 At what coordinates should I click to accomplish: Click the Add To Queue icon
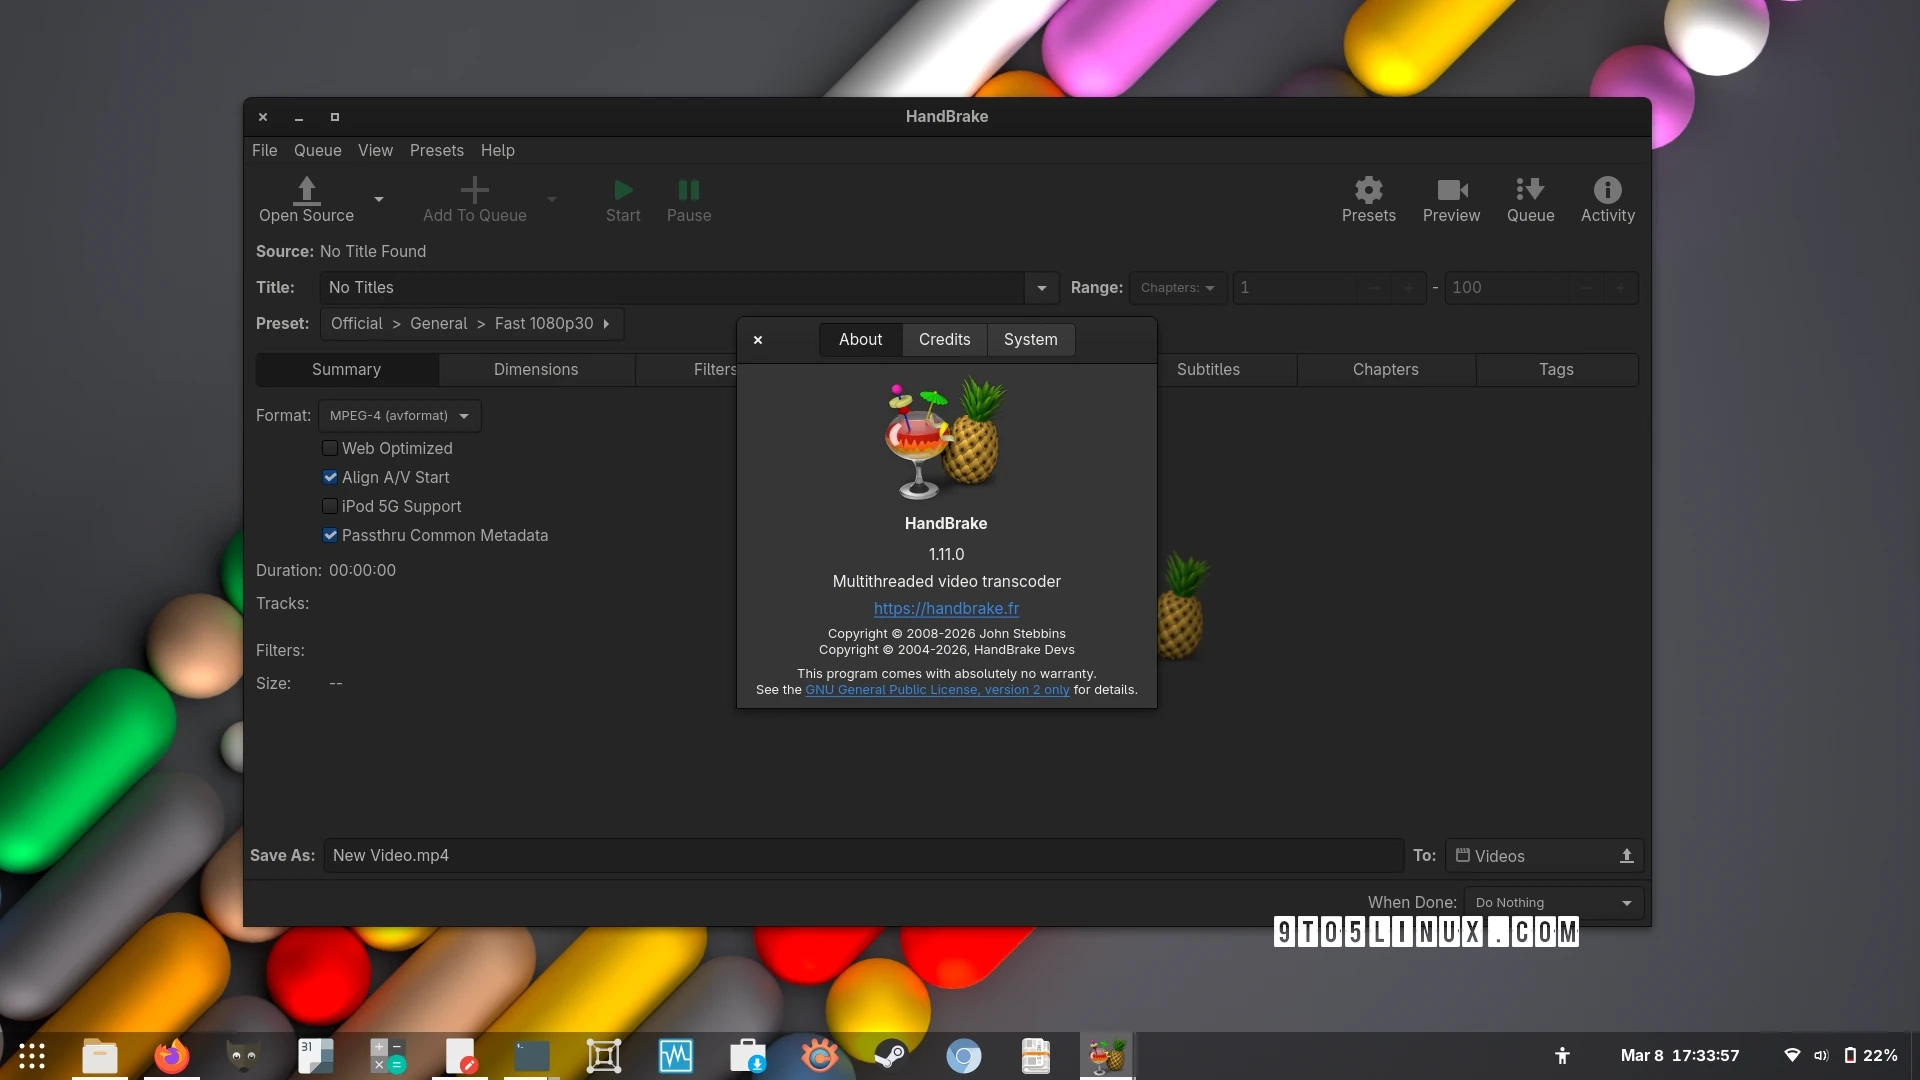474,199
